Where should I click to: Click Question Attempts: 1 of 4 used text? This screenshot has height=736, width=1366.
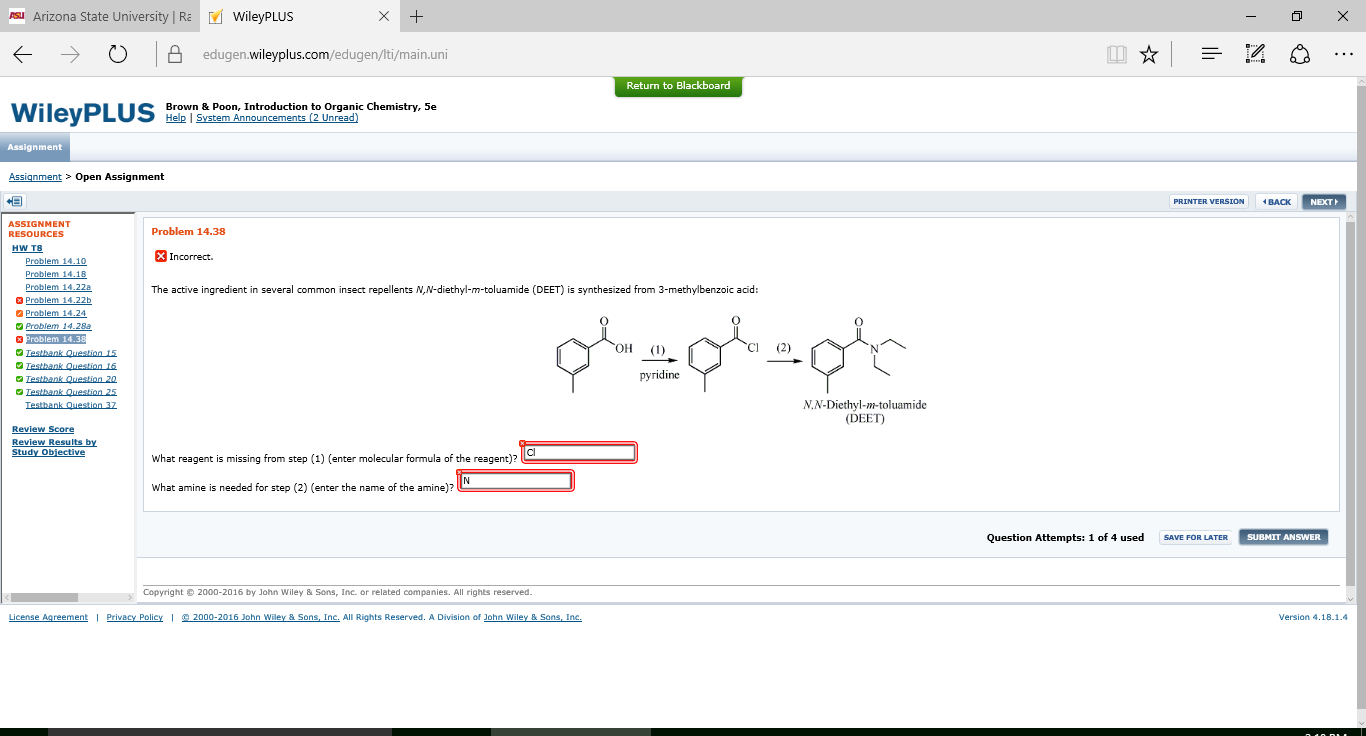pyautogui.click(x=1065, y=538)
